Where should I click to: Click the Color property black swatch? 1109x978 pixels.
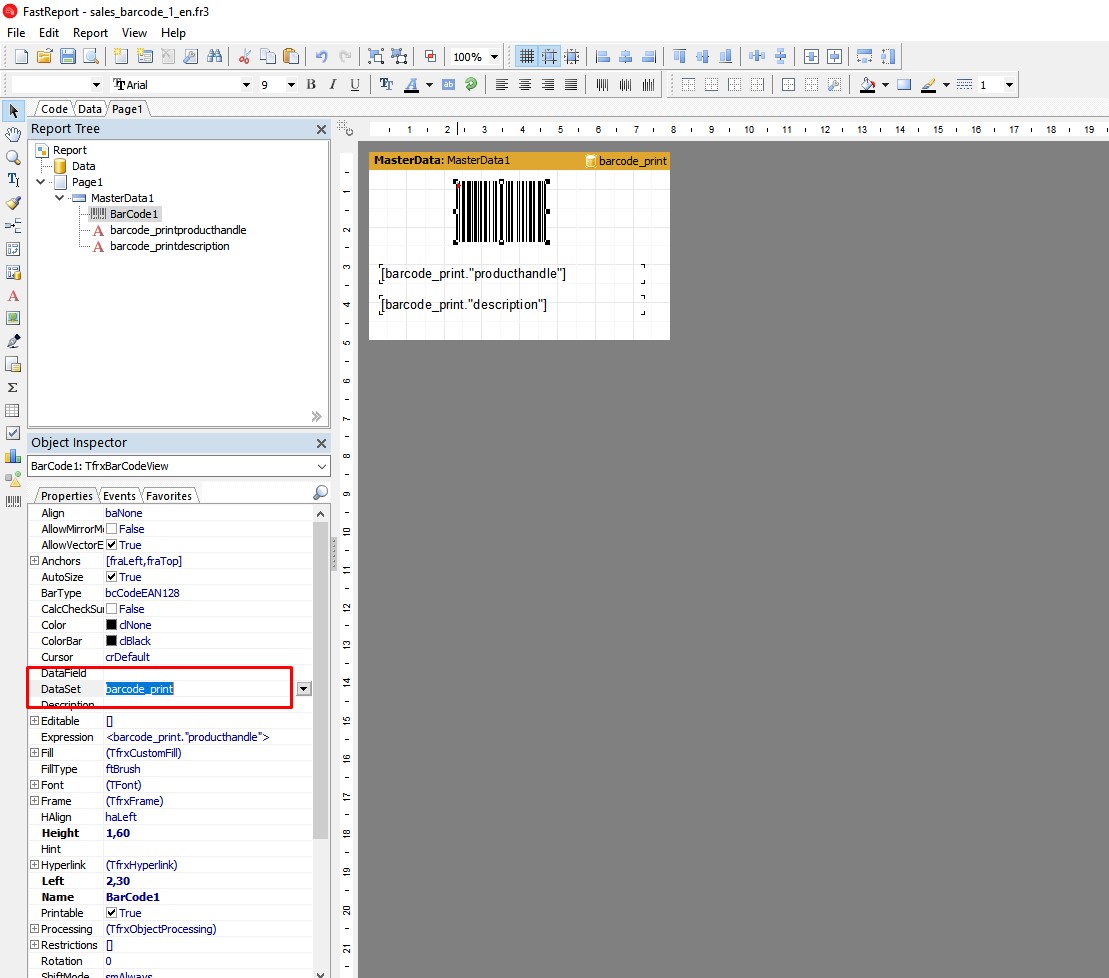tap(111, 625)
